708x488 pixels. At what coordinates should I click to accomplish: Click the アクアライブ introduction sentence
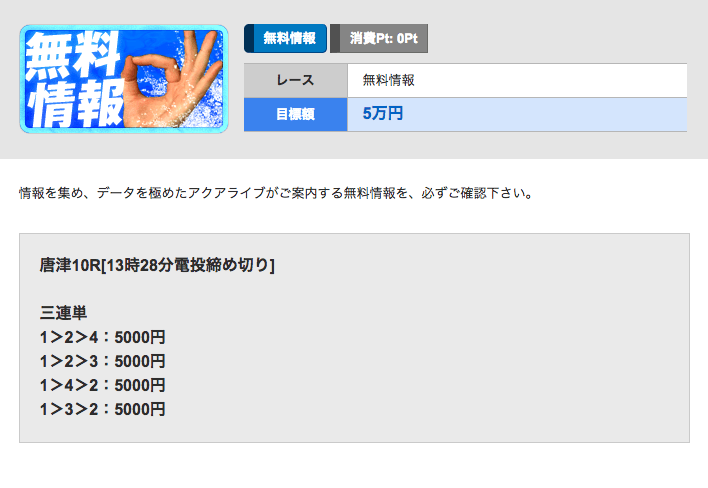coord(276,193)
